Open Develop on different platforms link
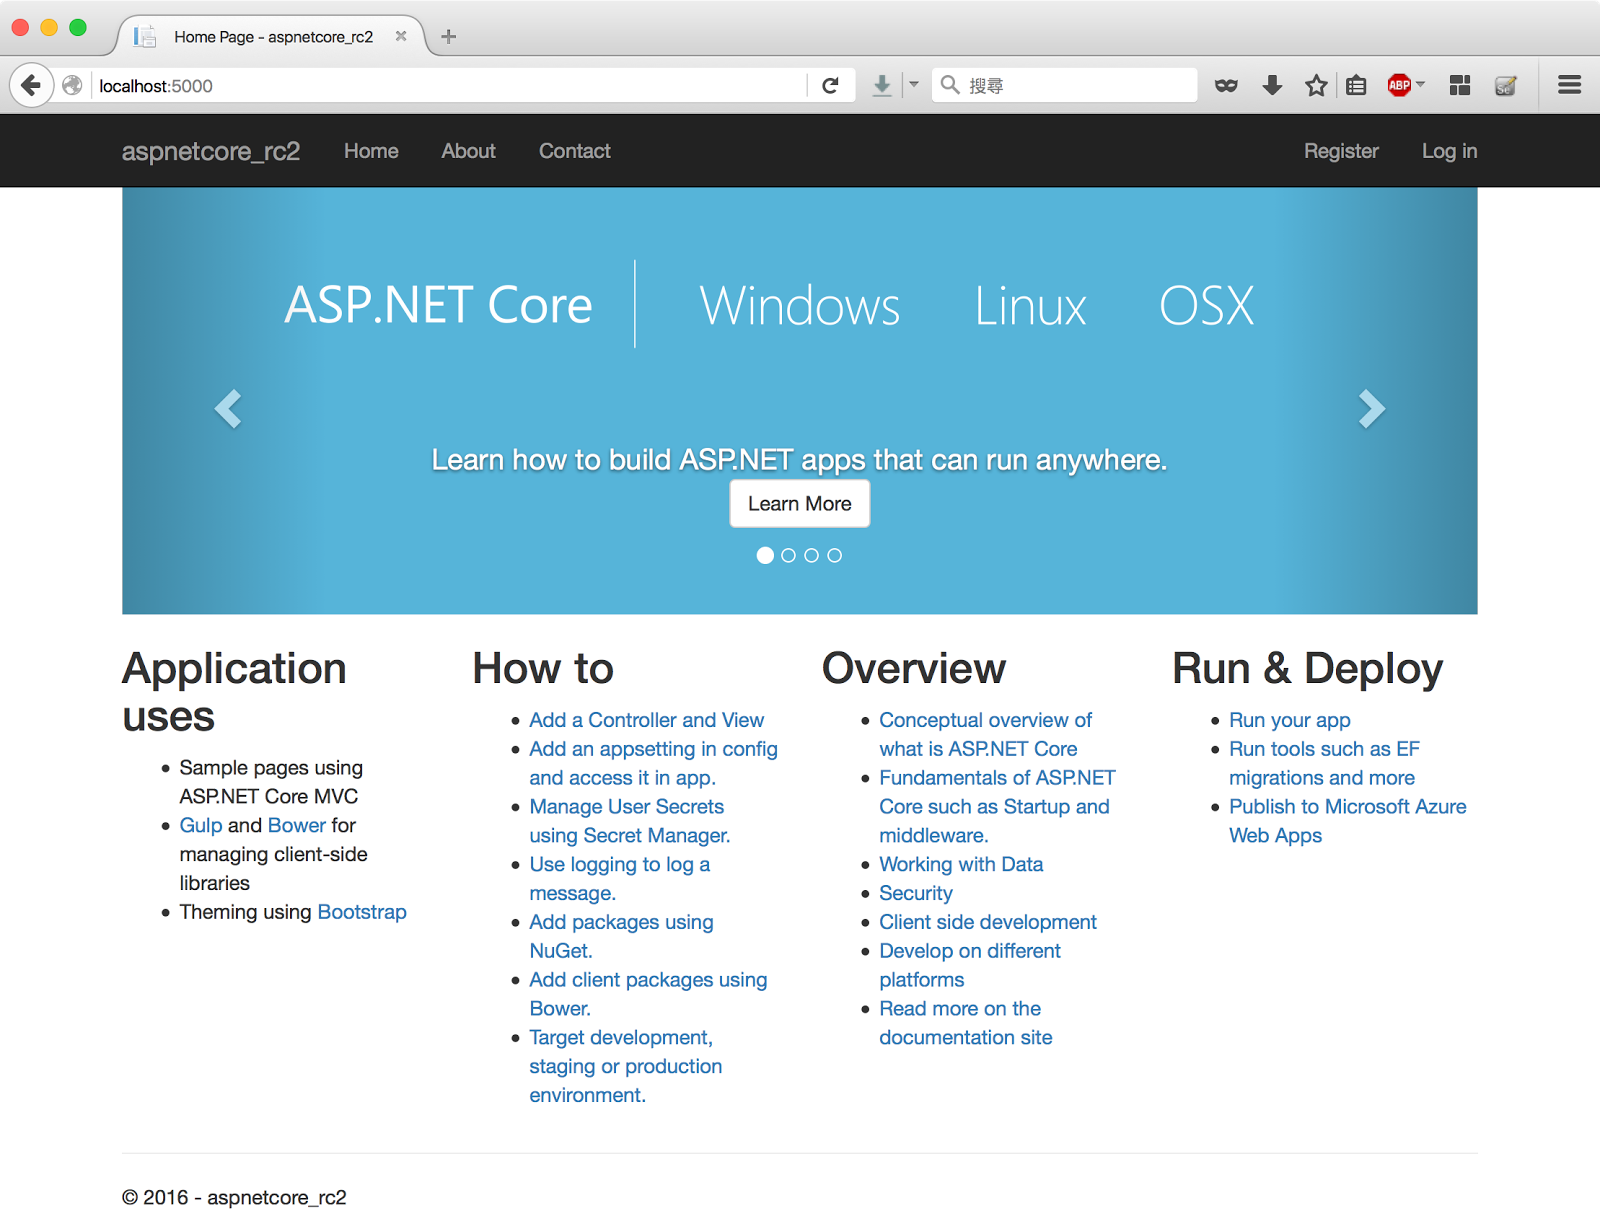The image size is (1600, 1229). (970, 965)
